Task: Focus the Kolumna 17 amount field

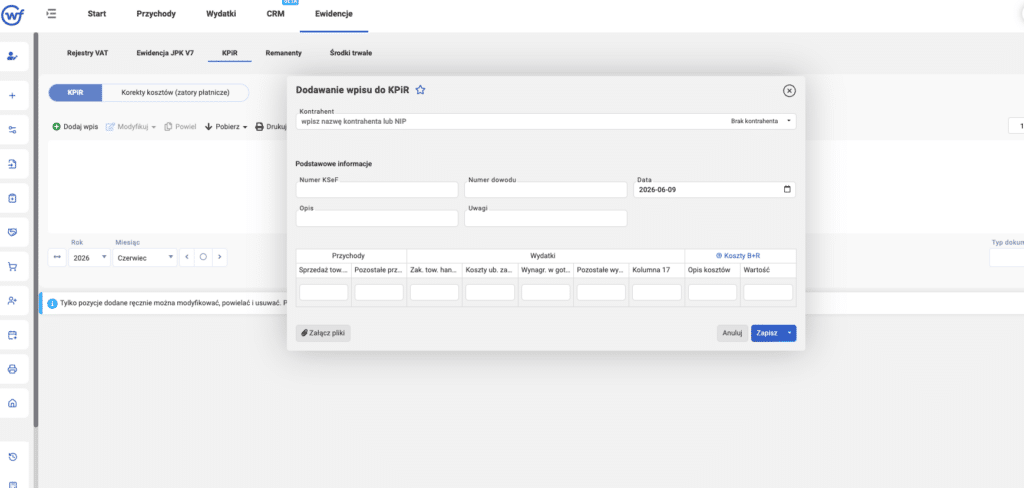Action: pos(657,292)
